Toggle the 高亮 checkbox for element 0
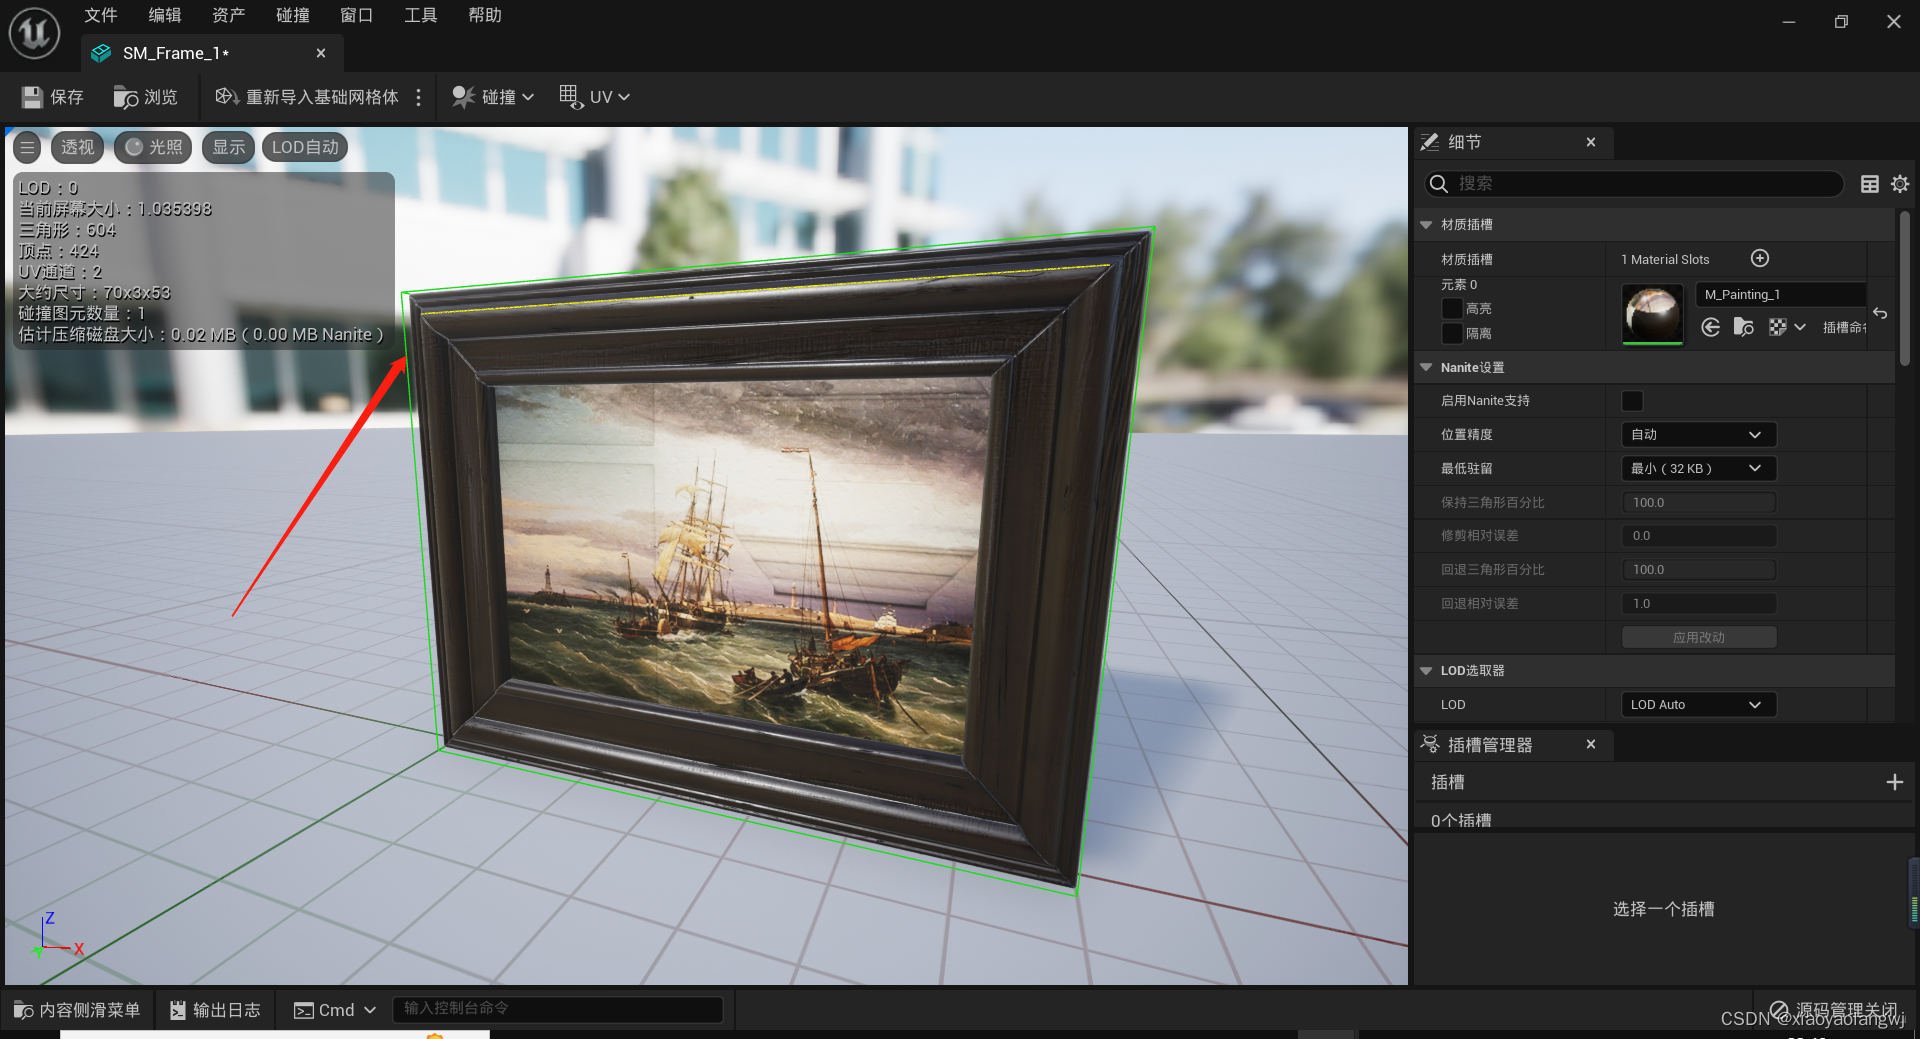This screenshot has width=1920, height=1039. pyautogui.click(x=1452, y=308)
